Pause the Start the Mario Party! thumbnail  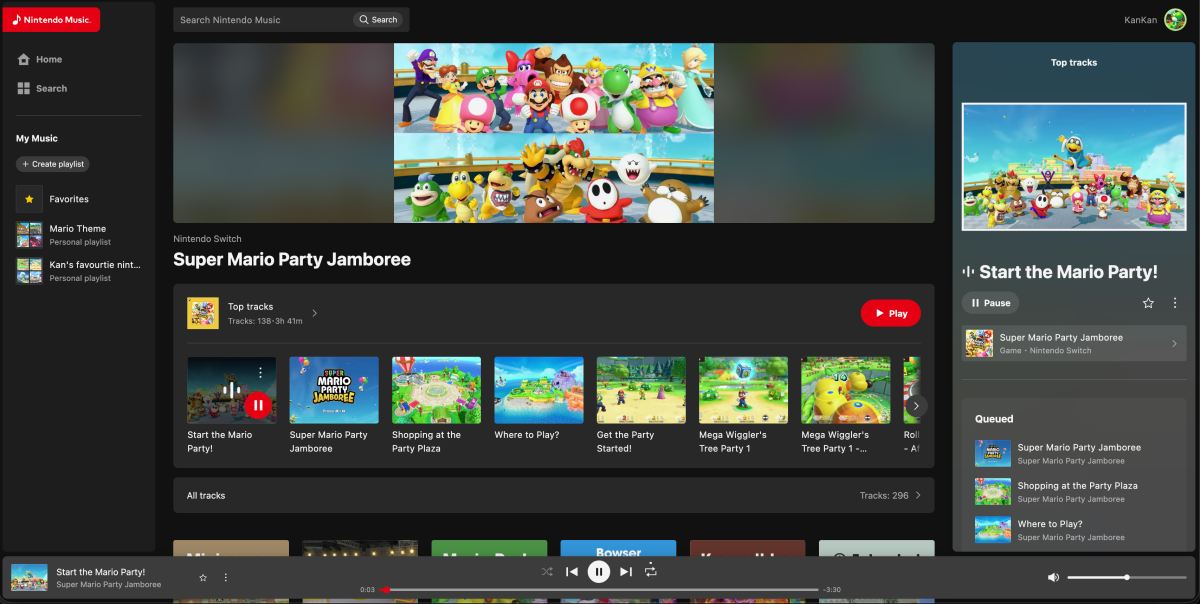click(258, 405)
